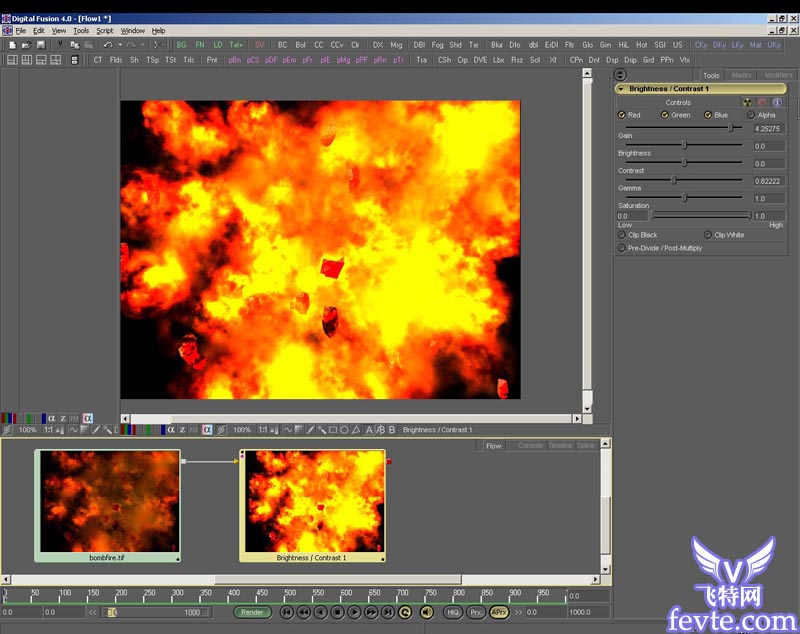Add a BG background tool

point(182,45)
